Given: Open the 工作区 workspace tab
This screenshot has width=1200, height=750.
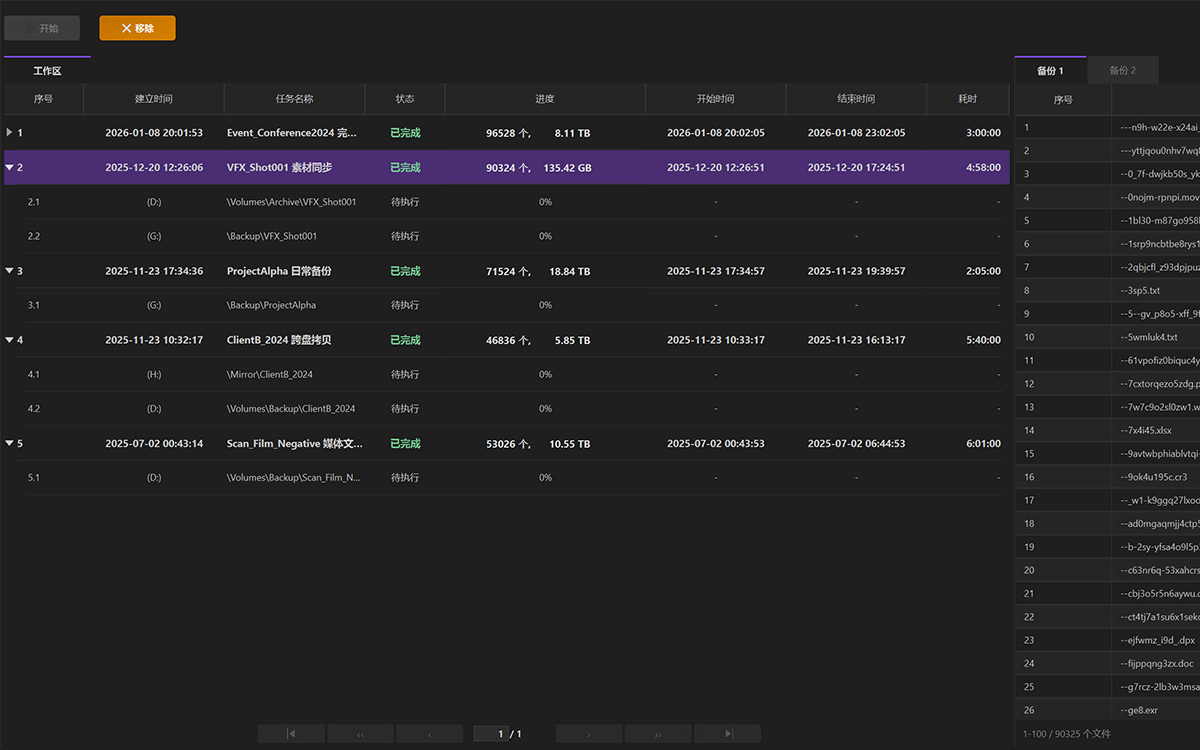Looking at the screenshot, I should (47, 70).
